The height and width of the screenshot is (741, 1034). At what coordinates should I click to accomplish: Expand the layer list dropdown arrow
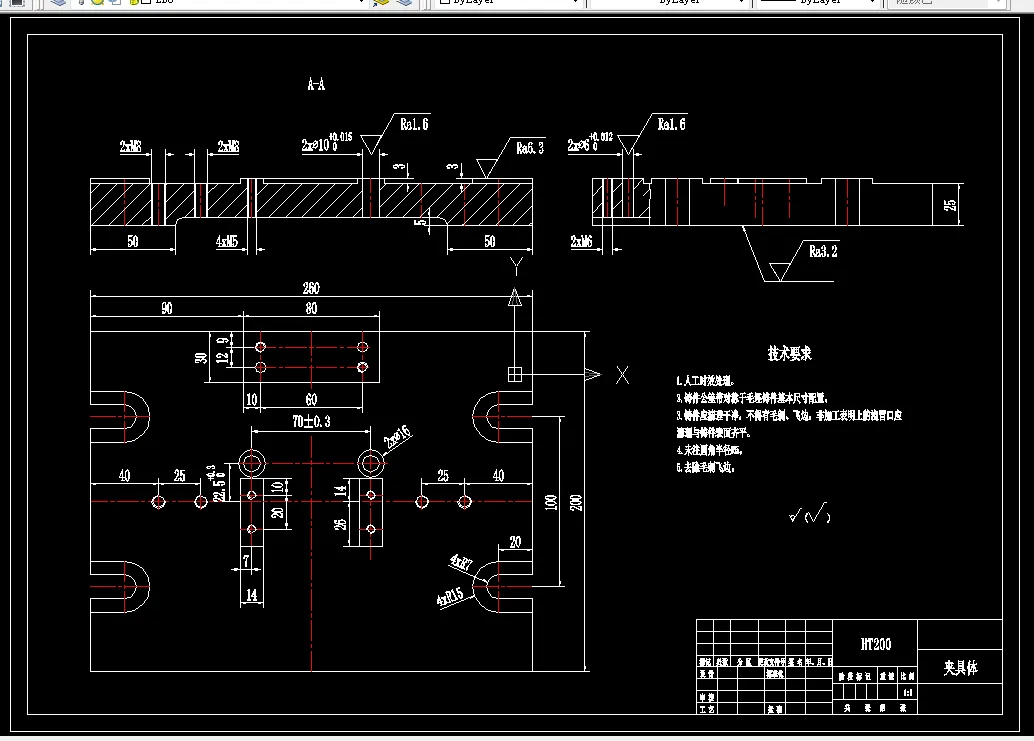[x=361, y=2]
